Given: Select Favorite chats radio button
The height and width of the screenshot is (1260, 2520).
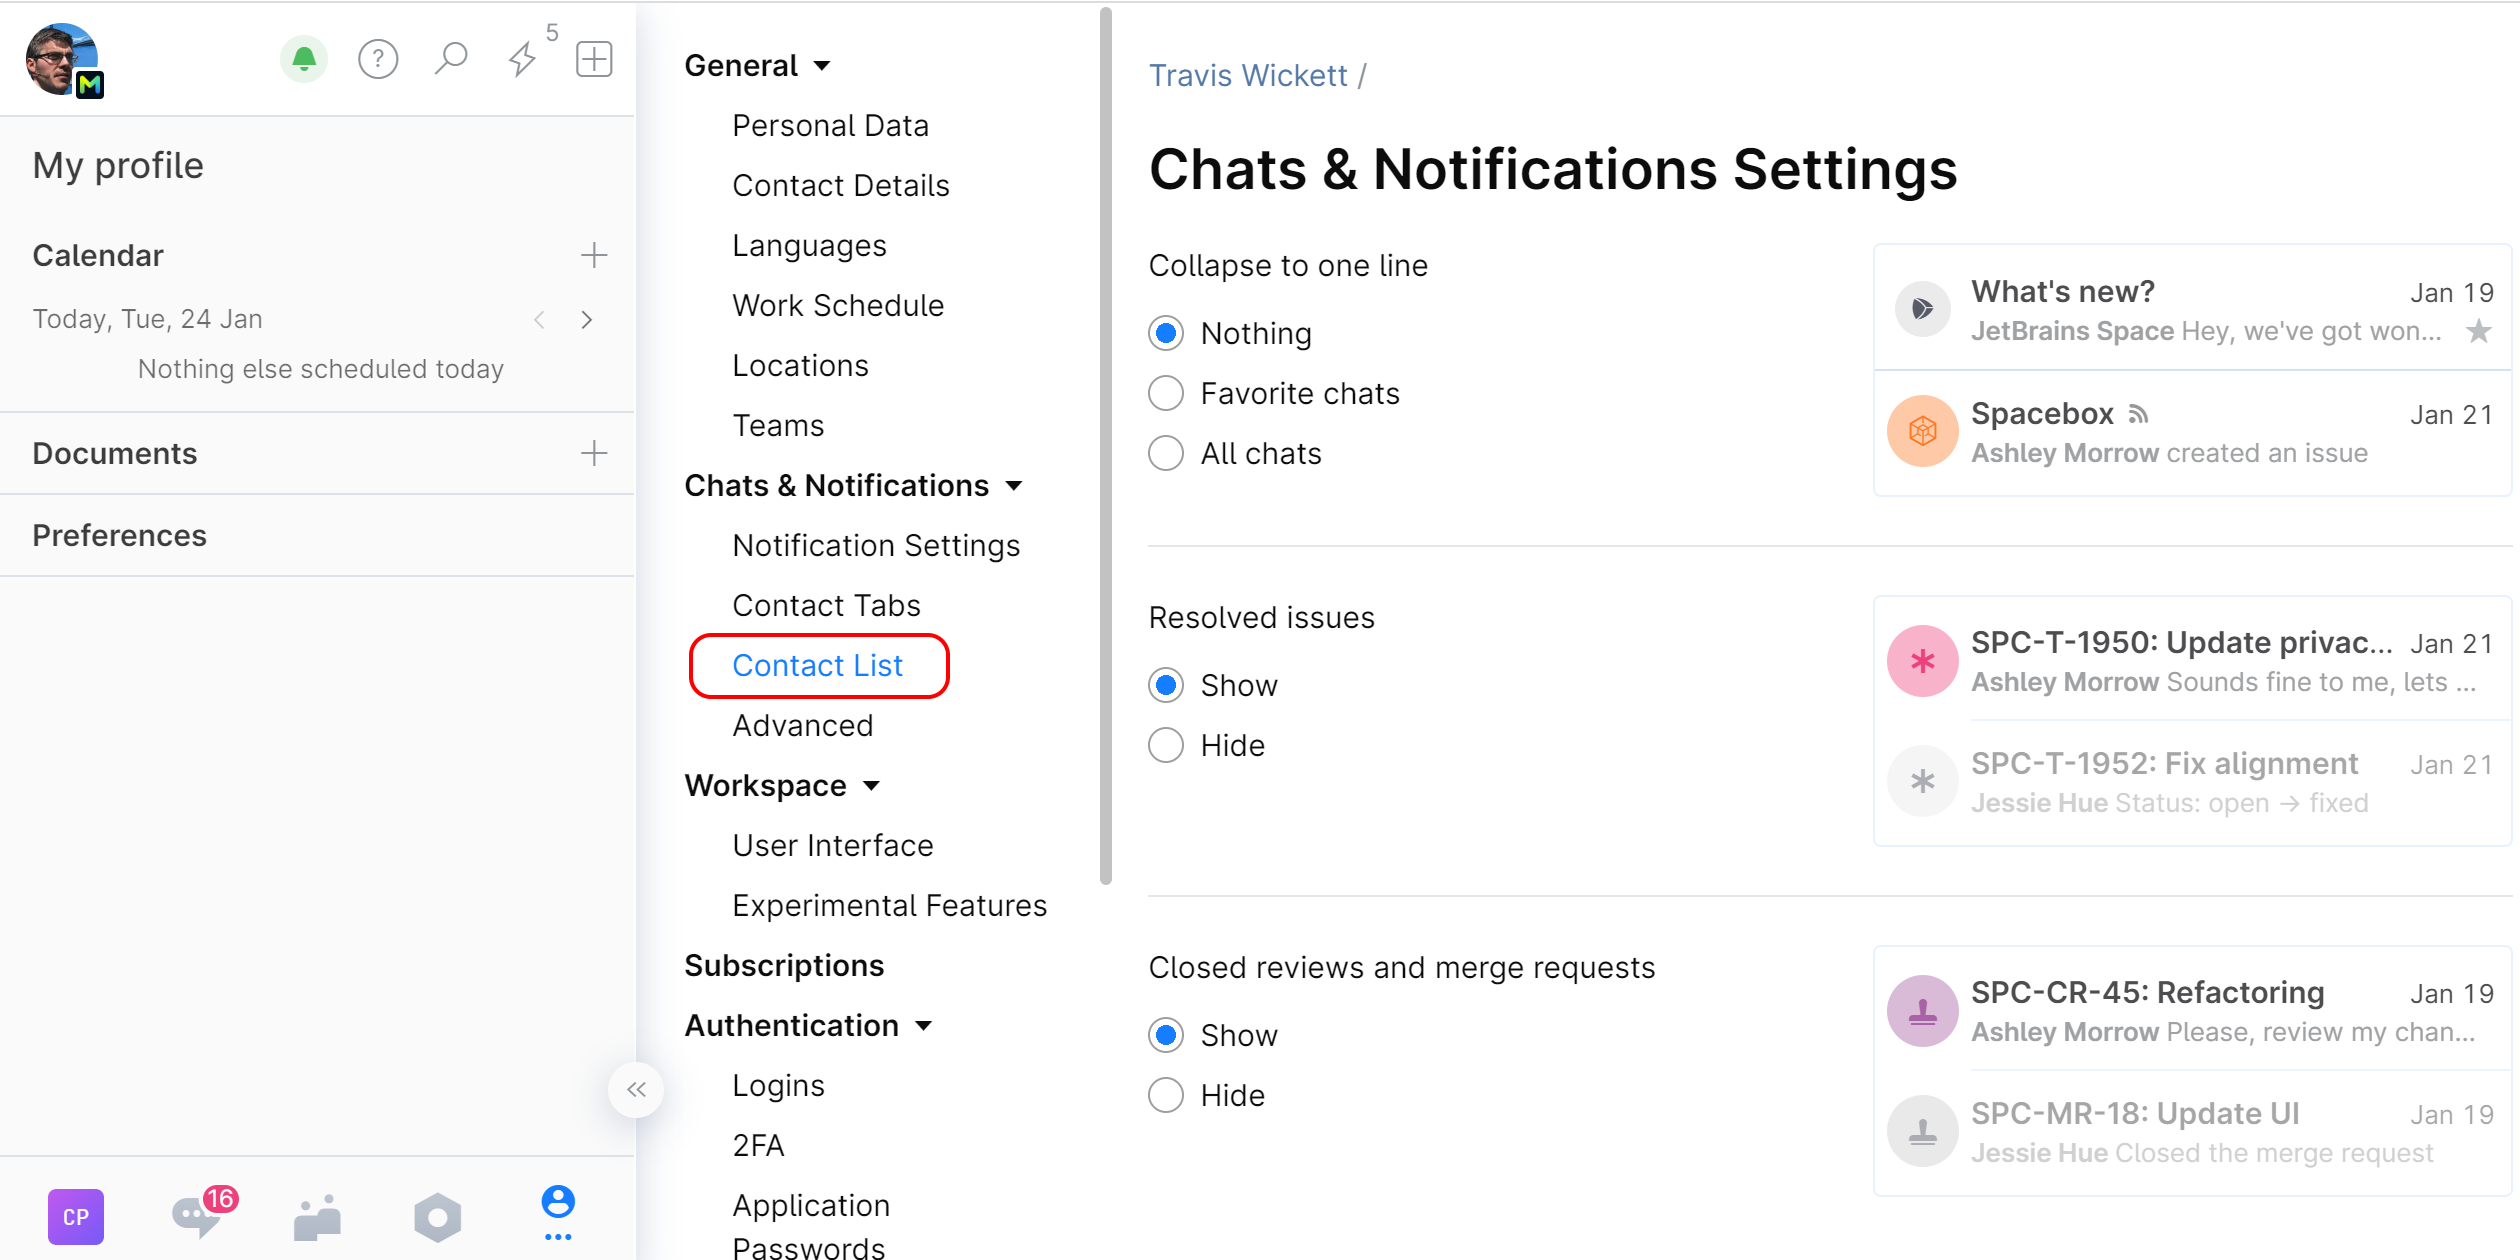Looking at the screenshot, I should tap(1166, 393).
